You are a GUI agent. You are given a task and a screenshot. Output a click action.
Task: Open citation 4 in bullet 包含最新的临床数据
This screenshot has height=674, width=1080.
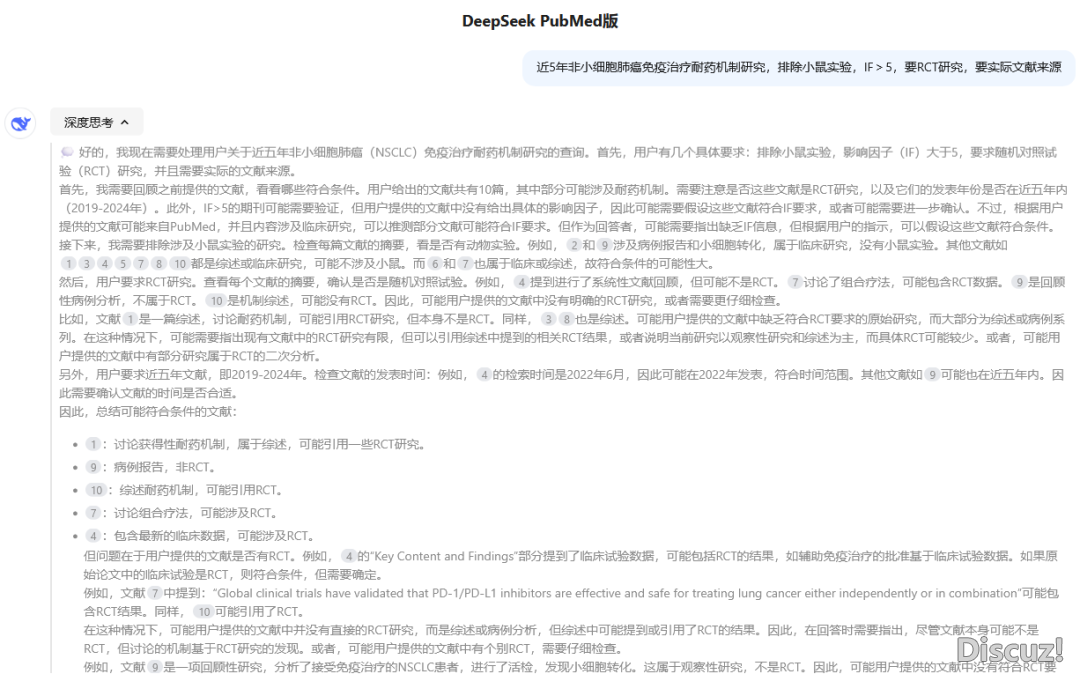[x=93, y=536]
